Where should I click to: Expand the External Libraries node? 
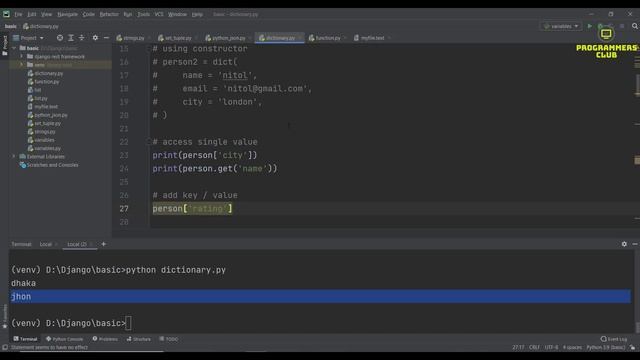(x=14, y=157)
